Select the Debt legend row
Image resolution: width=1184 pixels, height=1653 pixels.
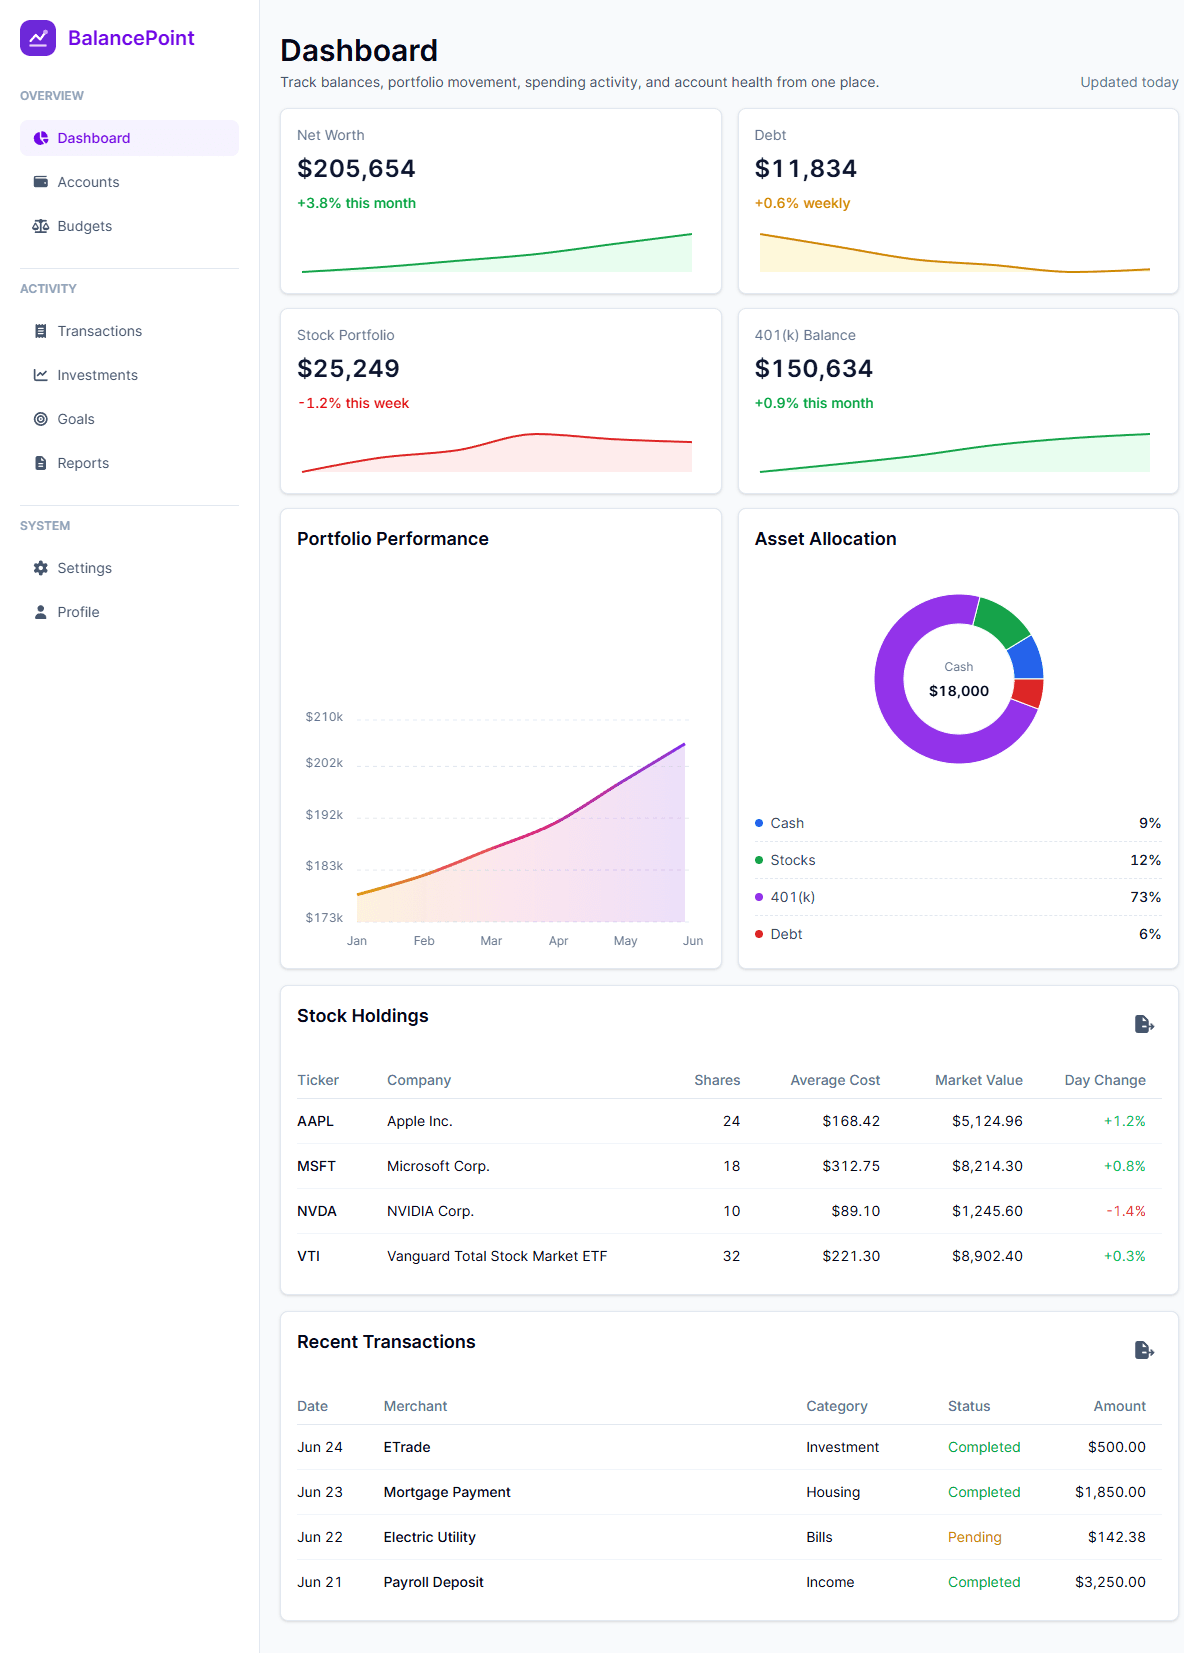958,934
